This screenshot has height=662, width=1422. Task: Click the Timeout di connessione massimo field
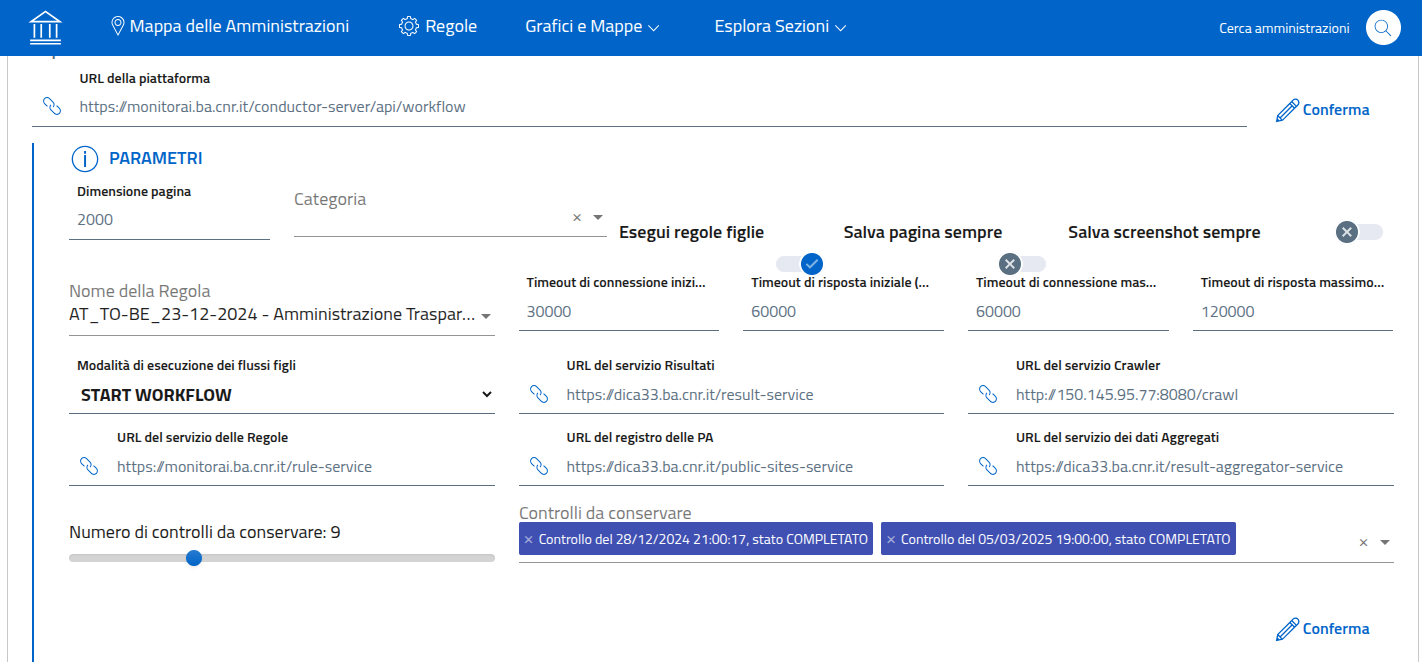pyautogui.click(x=1068, y=312)
